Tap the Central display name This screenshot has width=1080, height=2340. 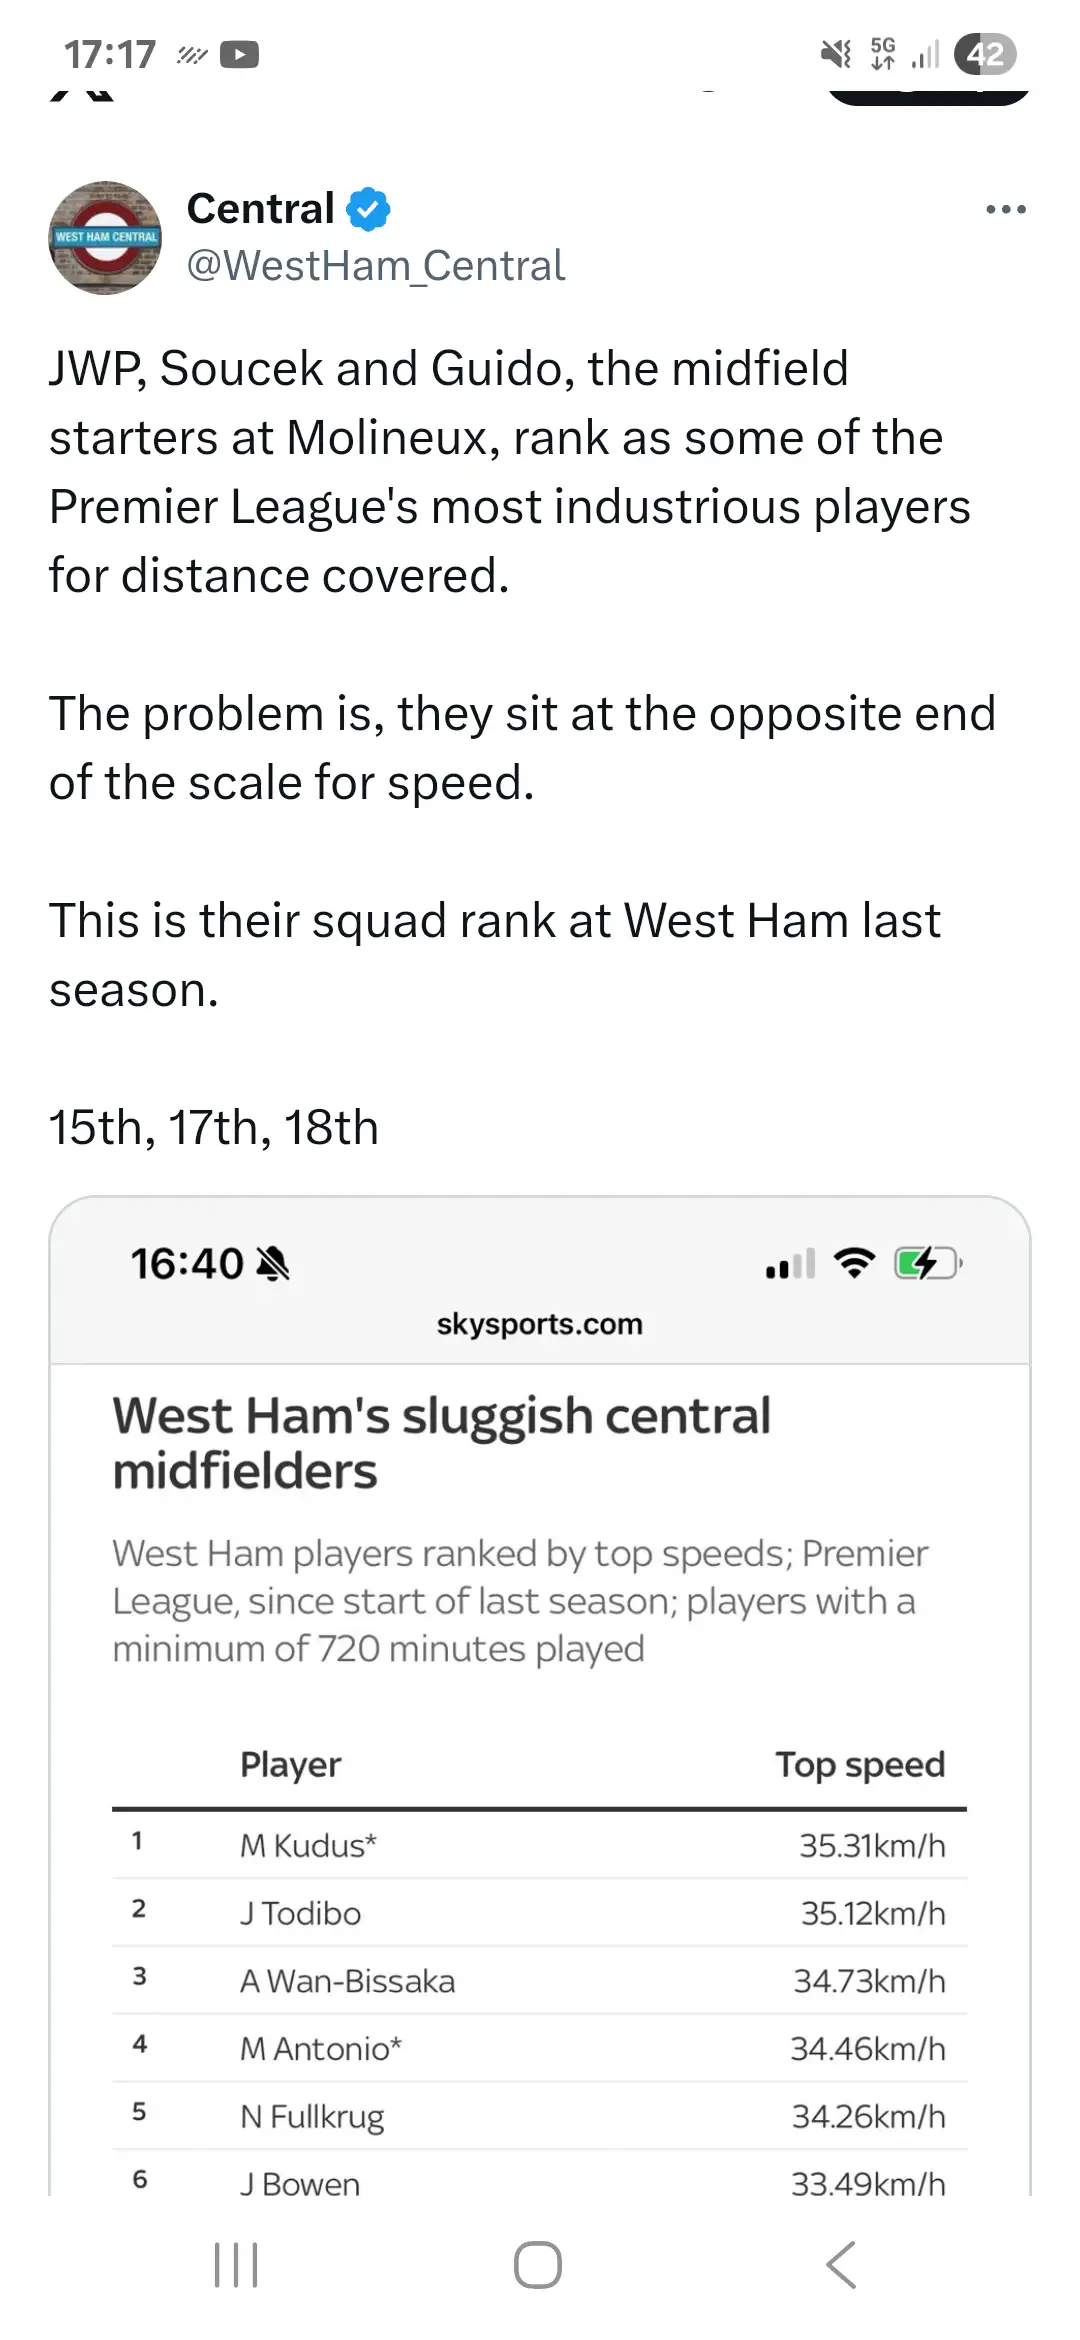(260, 209)
